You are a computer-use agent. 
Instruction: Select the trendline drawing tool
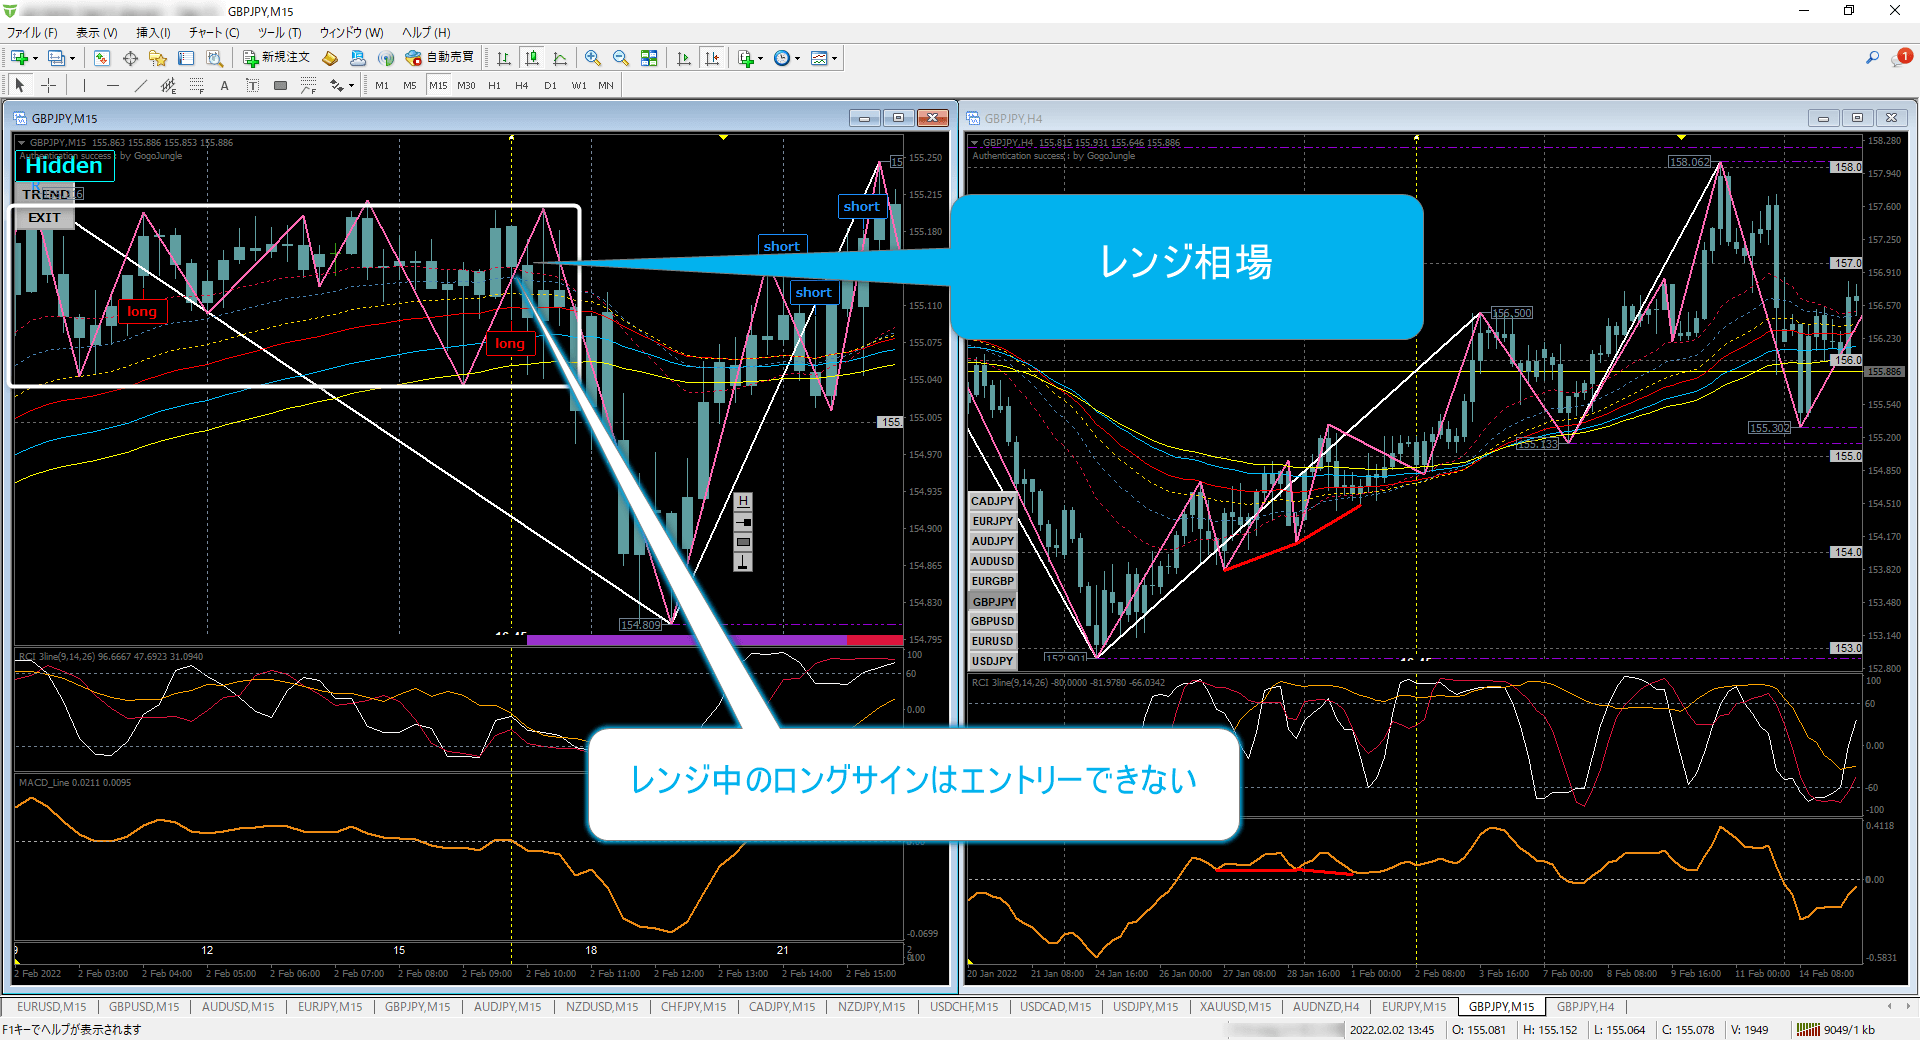coord(140,86)
